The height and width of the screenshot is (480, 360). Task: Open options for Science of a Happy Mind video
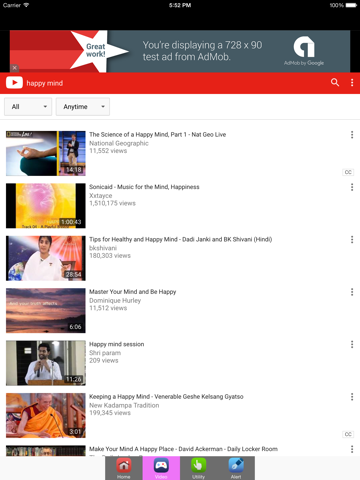pos(352,135)
